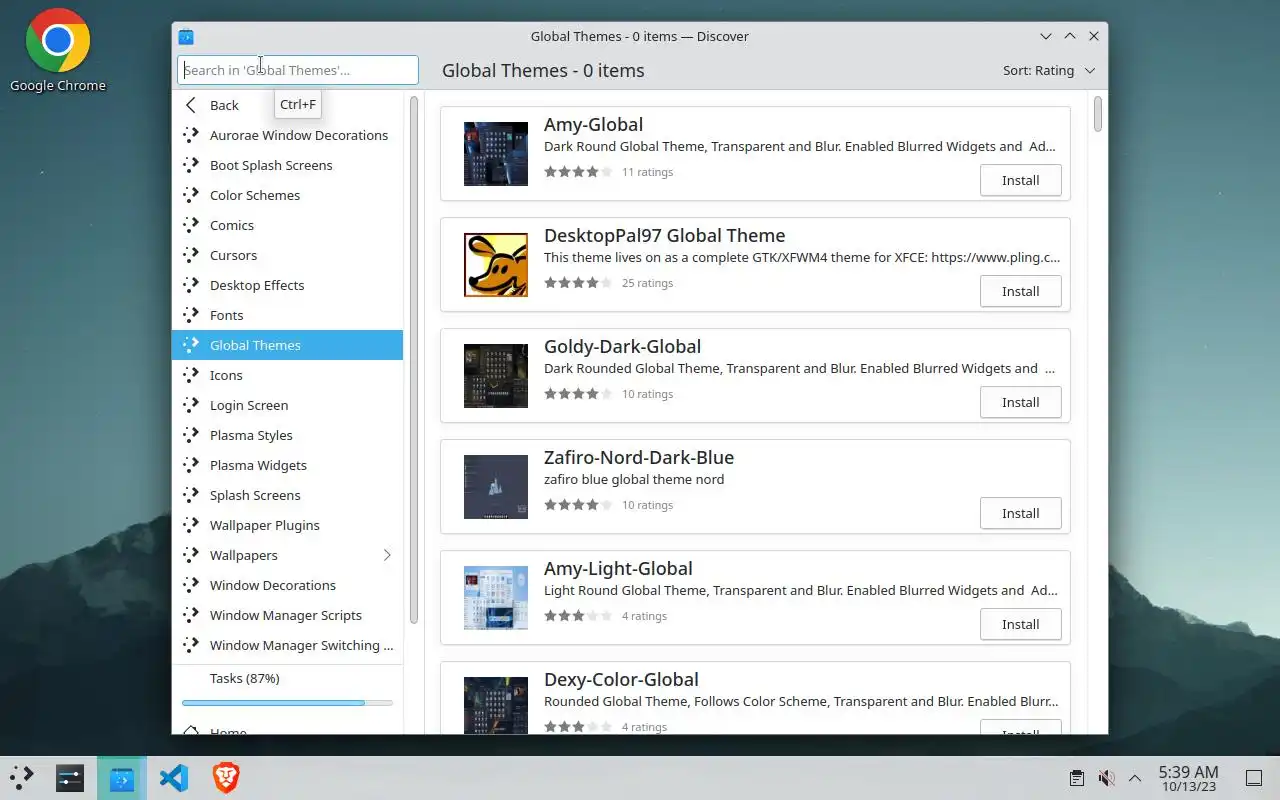Click the '25 ratings' text for DesktopPal97
The image size is (1280, 800).
click(x=647, y=283)
